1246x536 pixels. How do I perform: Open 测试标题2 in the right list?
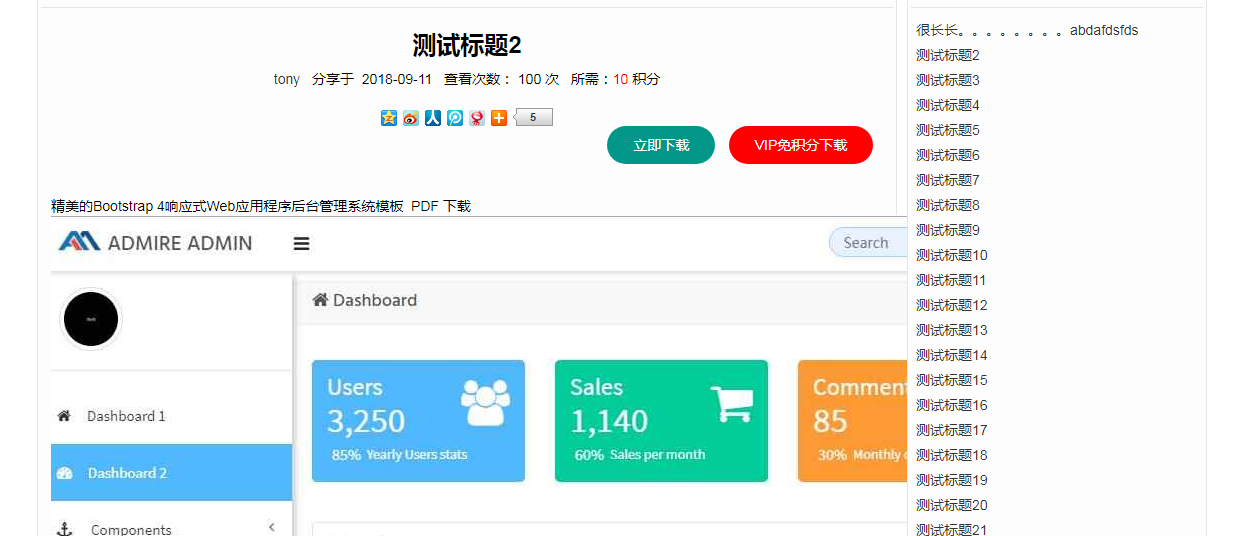coord(948,55)
